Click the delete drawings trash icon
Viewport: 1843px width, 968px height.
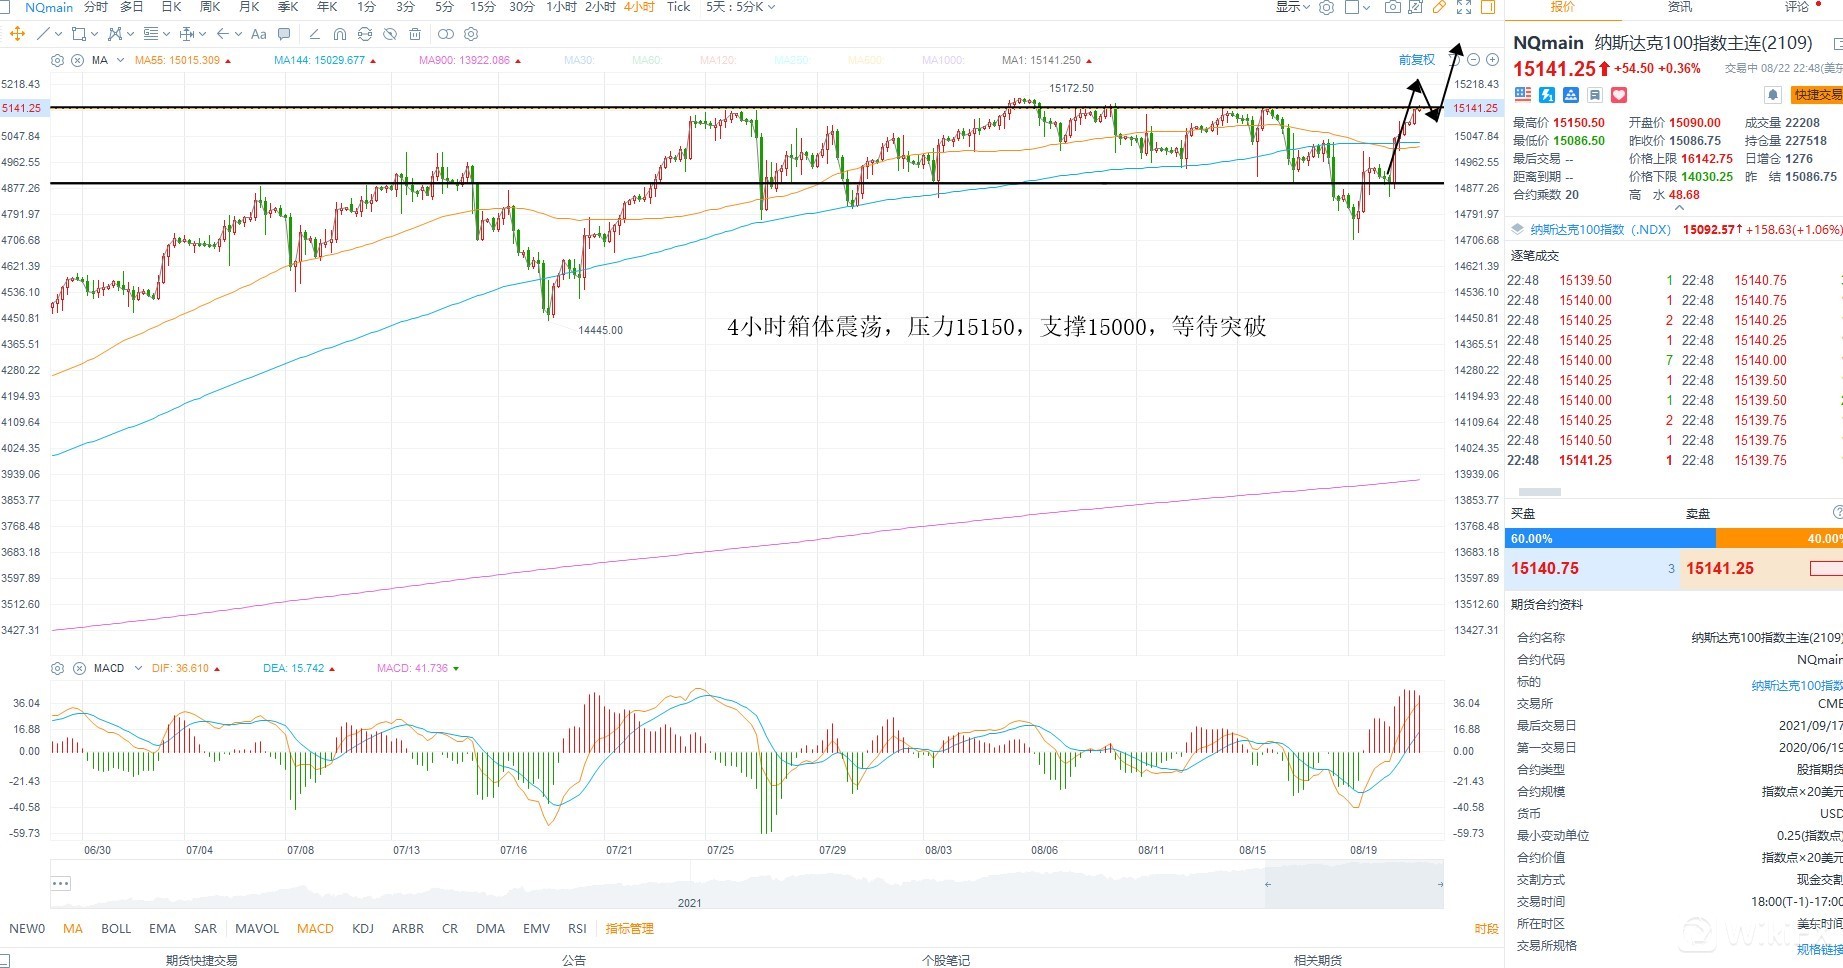[x=415, y=34]
